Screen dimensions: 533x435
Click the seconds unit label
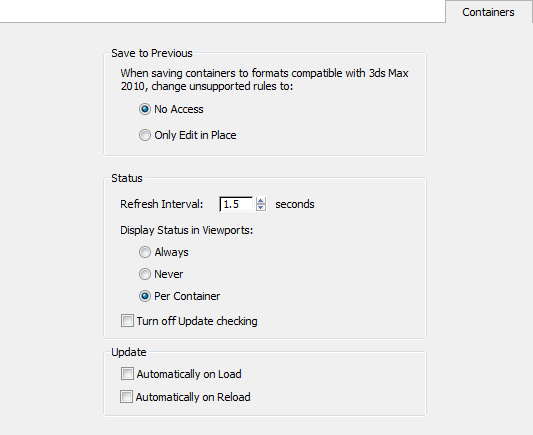(x=295, y=204)
